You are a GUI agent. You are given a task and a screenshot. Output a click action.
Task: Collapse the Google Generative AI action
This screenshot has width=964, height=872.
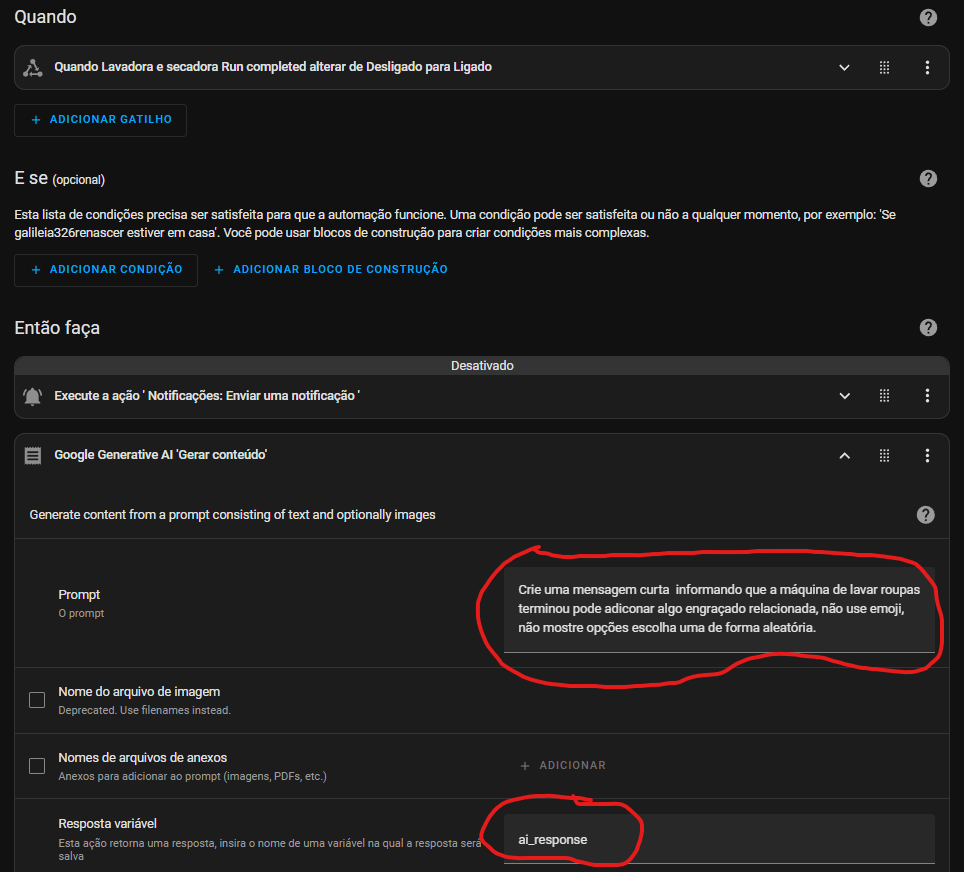(x=844, y=456)
